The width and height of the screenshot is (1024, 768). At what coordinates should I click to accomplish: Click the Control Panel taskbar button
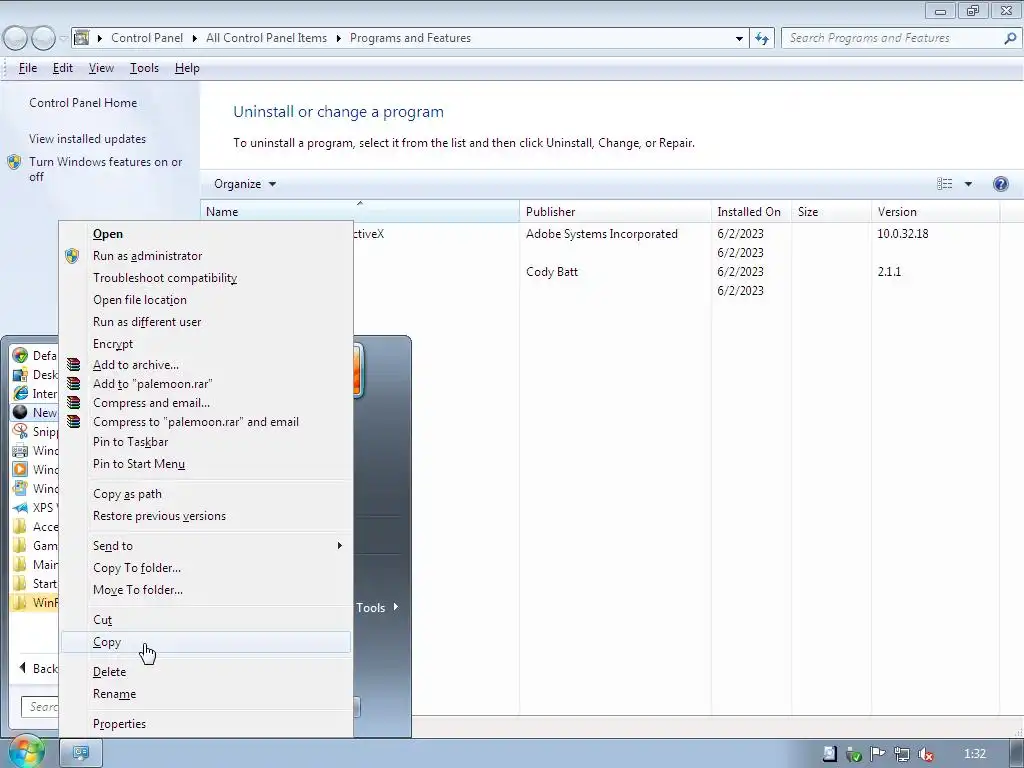tap(81, 753)
